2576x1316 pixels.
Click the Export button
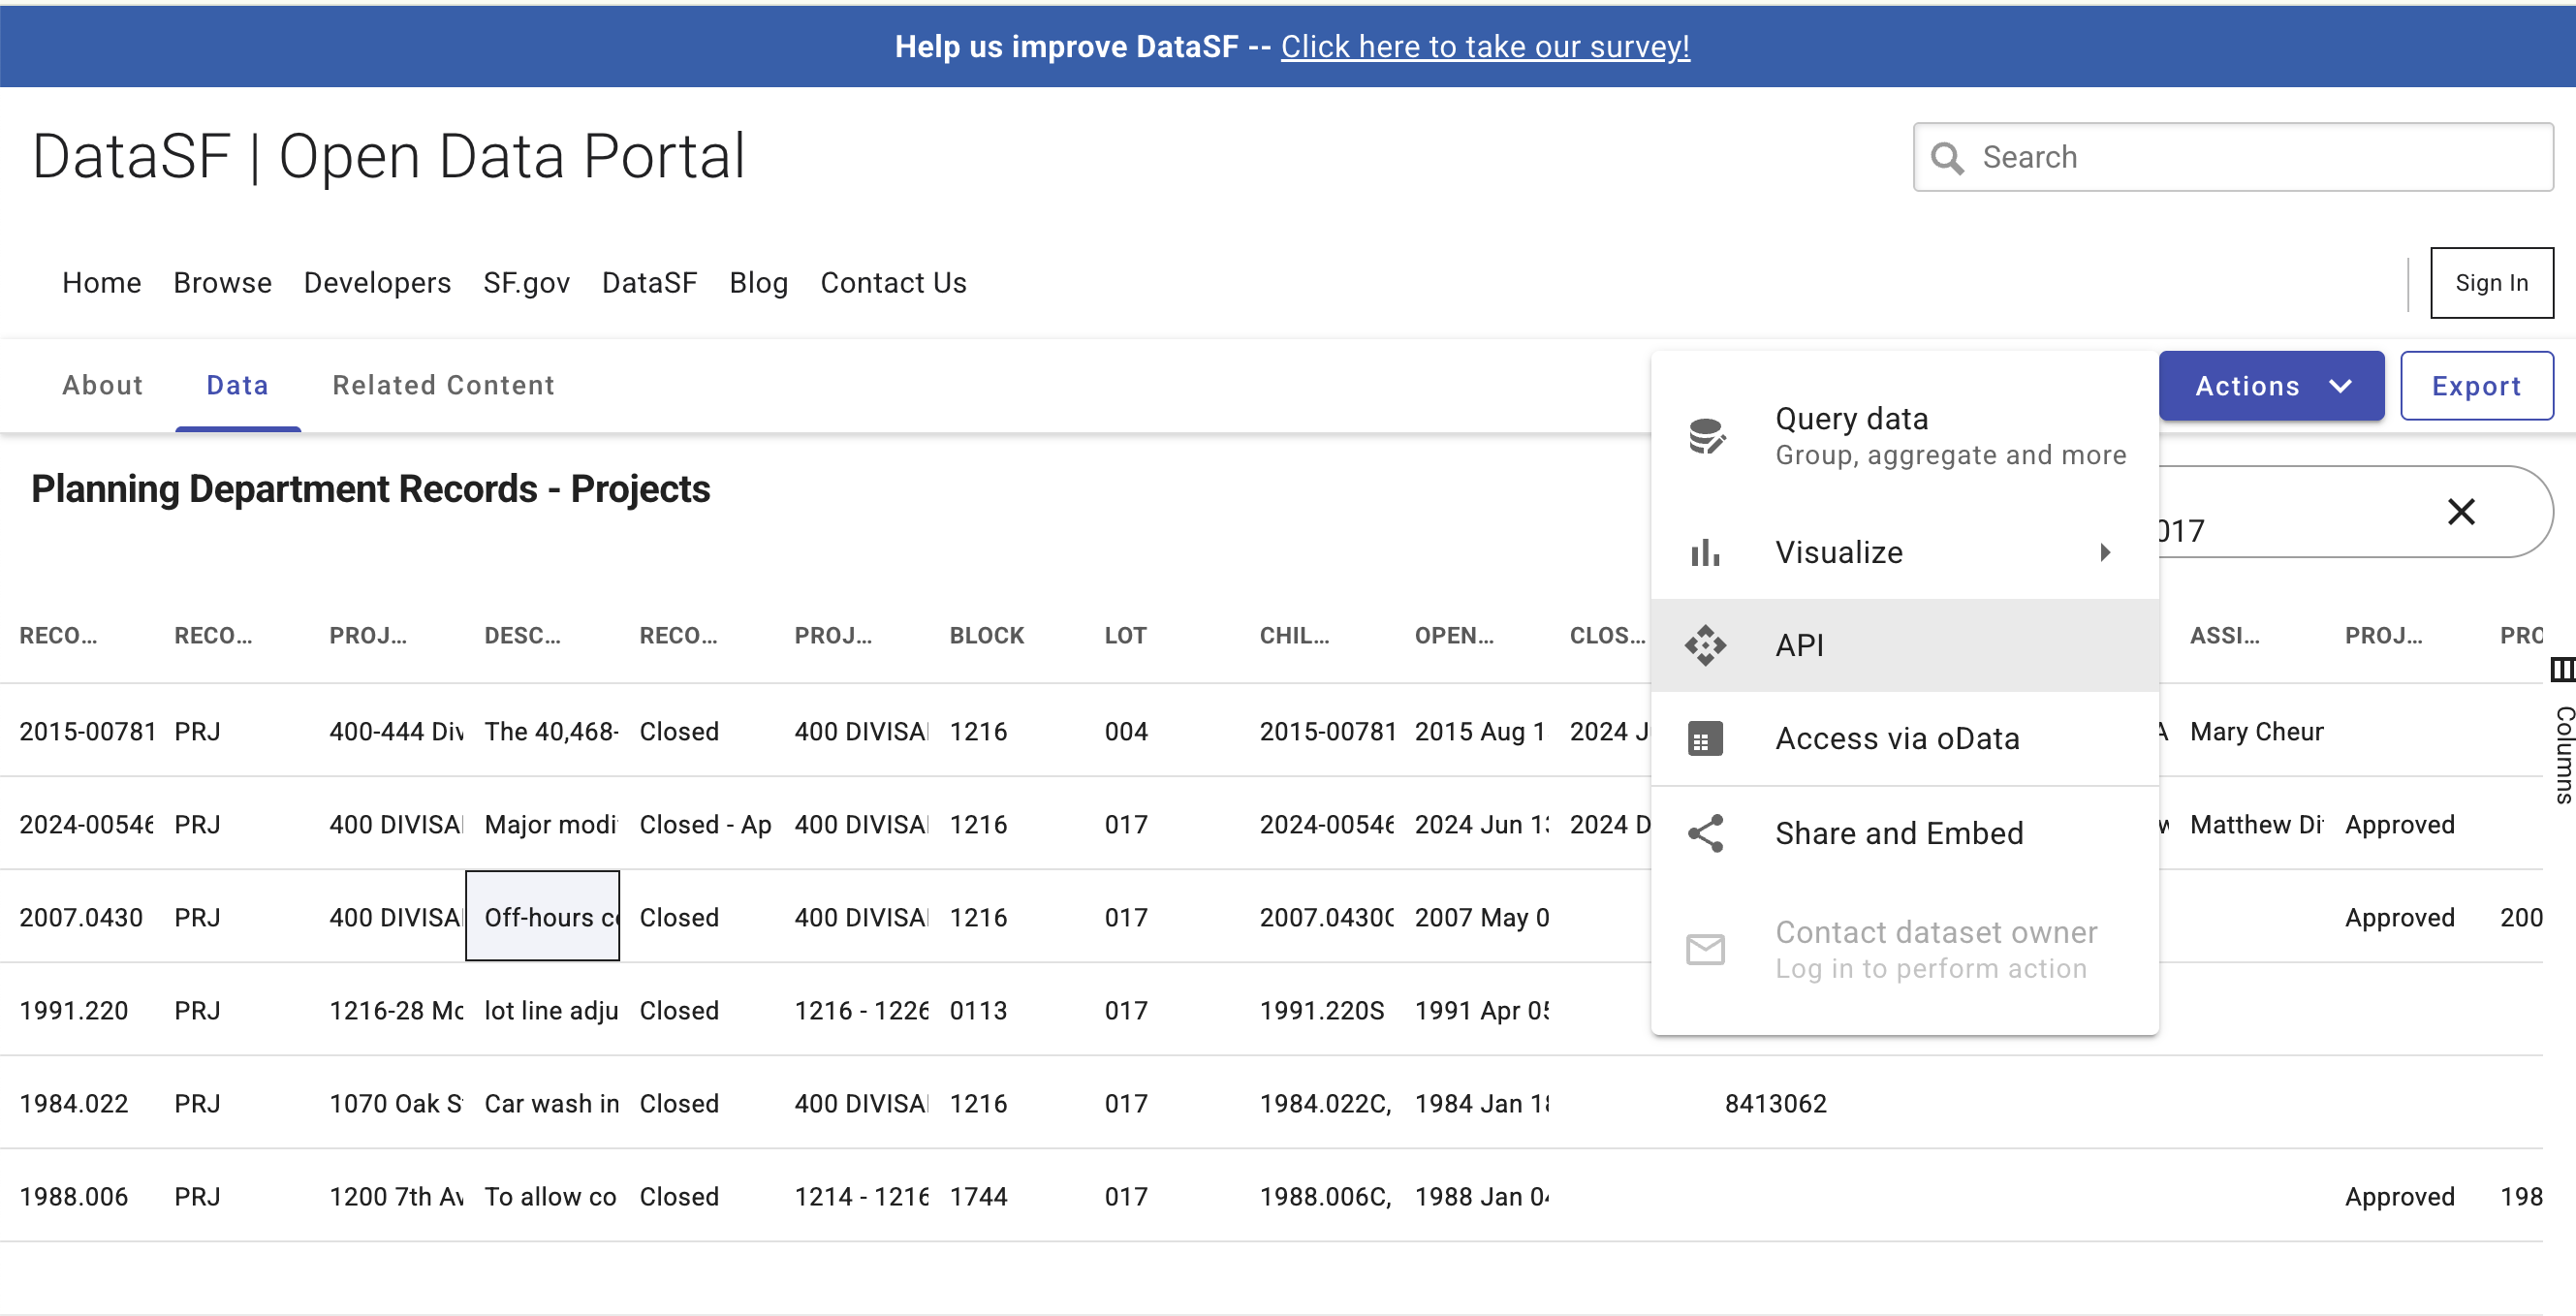coord(2476,386)
